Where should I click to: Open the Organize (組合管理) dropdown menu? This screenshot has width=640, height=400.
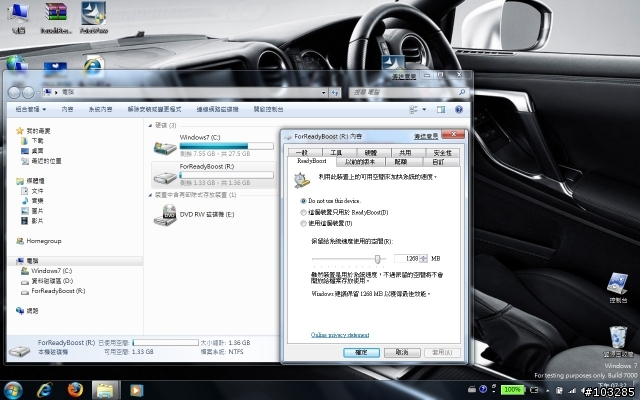31,109
